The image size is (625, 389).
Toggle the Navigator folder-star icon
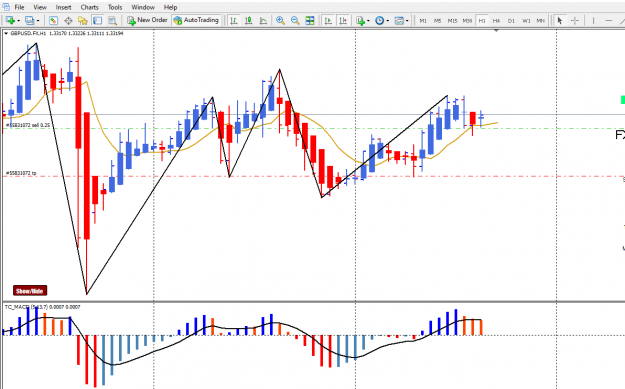coord(83,20)
